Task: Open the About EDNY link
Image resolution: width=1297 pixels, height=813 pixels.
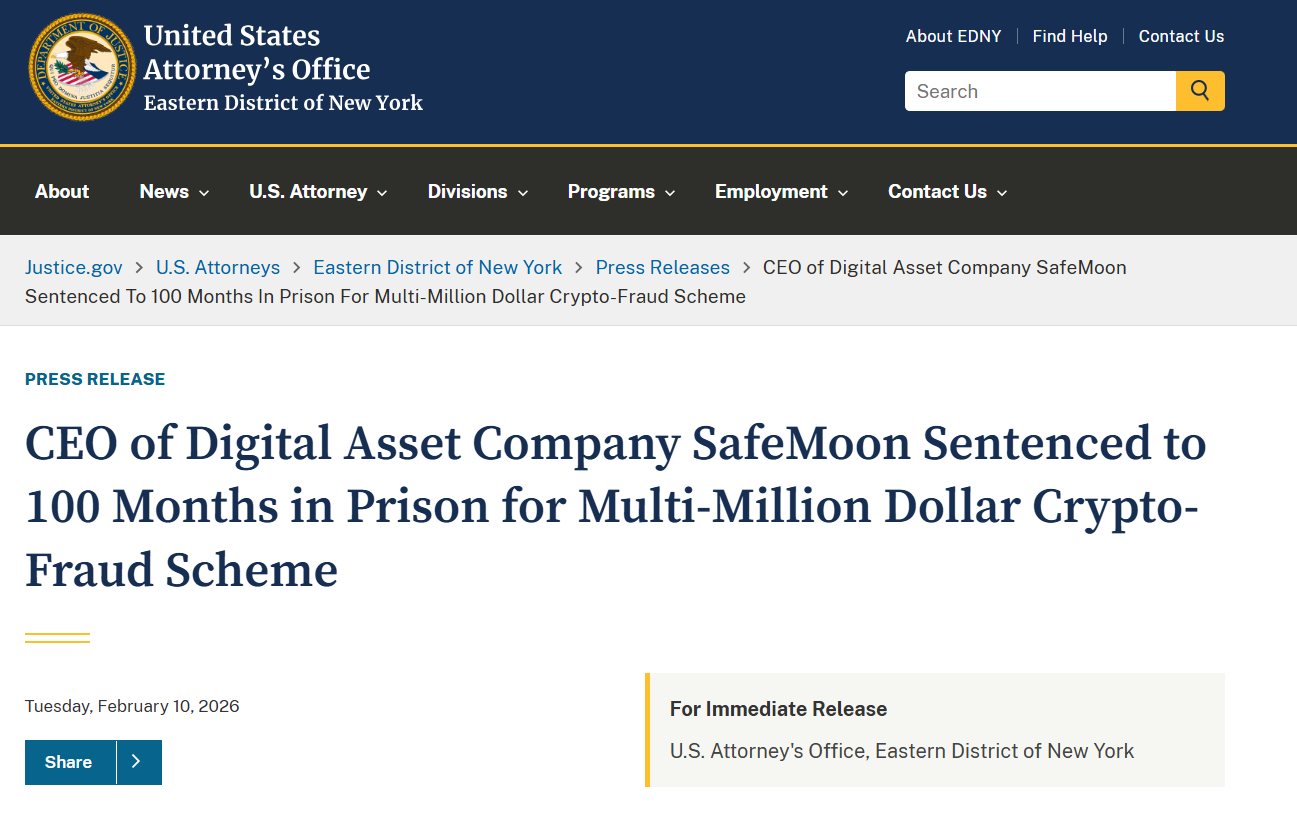Action: click(x=953, y=36)
